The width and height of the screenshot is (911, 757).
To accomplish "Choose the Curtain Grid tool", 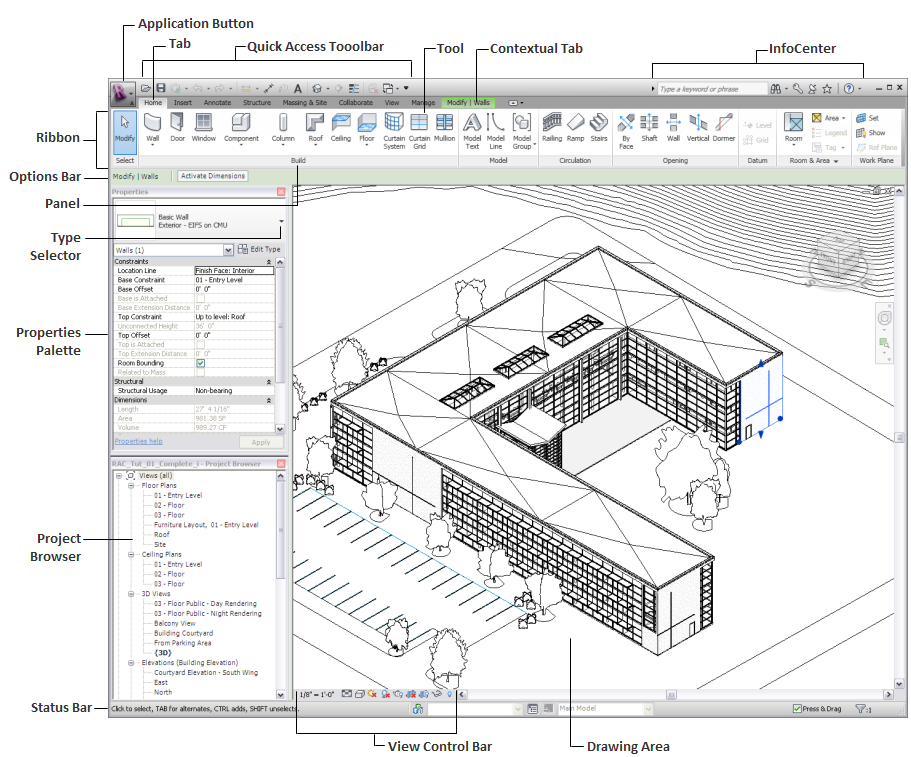I will pyautogui.click(x=419, y=131).
